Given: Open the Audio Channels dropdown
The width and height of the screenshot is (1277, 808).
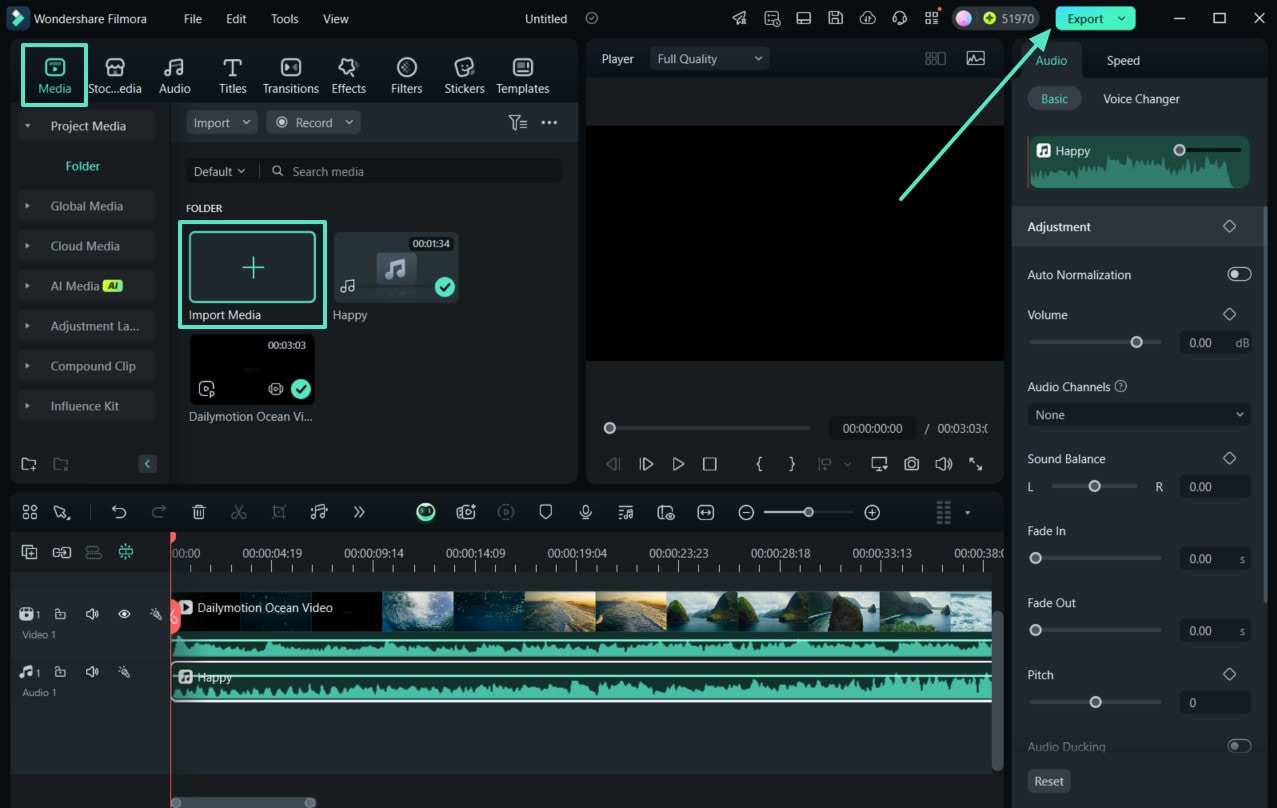Looking at the screenshot, I should coord(1139,415).
